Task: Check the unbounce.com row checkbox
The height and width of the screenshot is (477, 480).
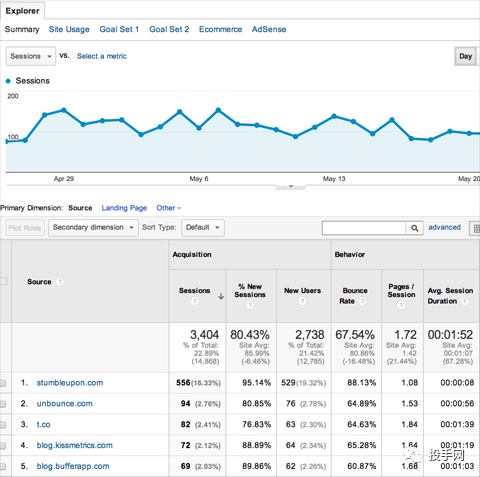Action: (3, 404)
